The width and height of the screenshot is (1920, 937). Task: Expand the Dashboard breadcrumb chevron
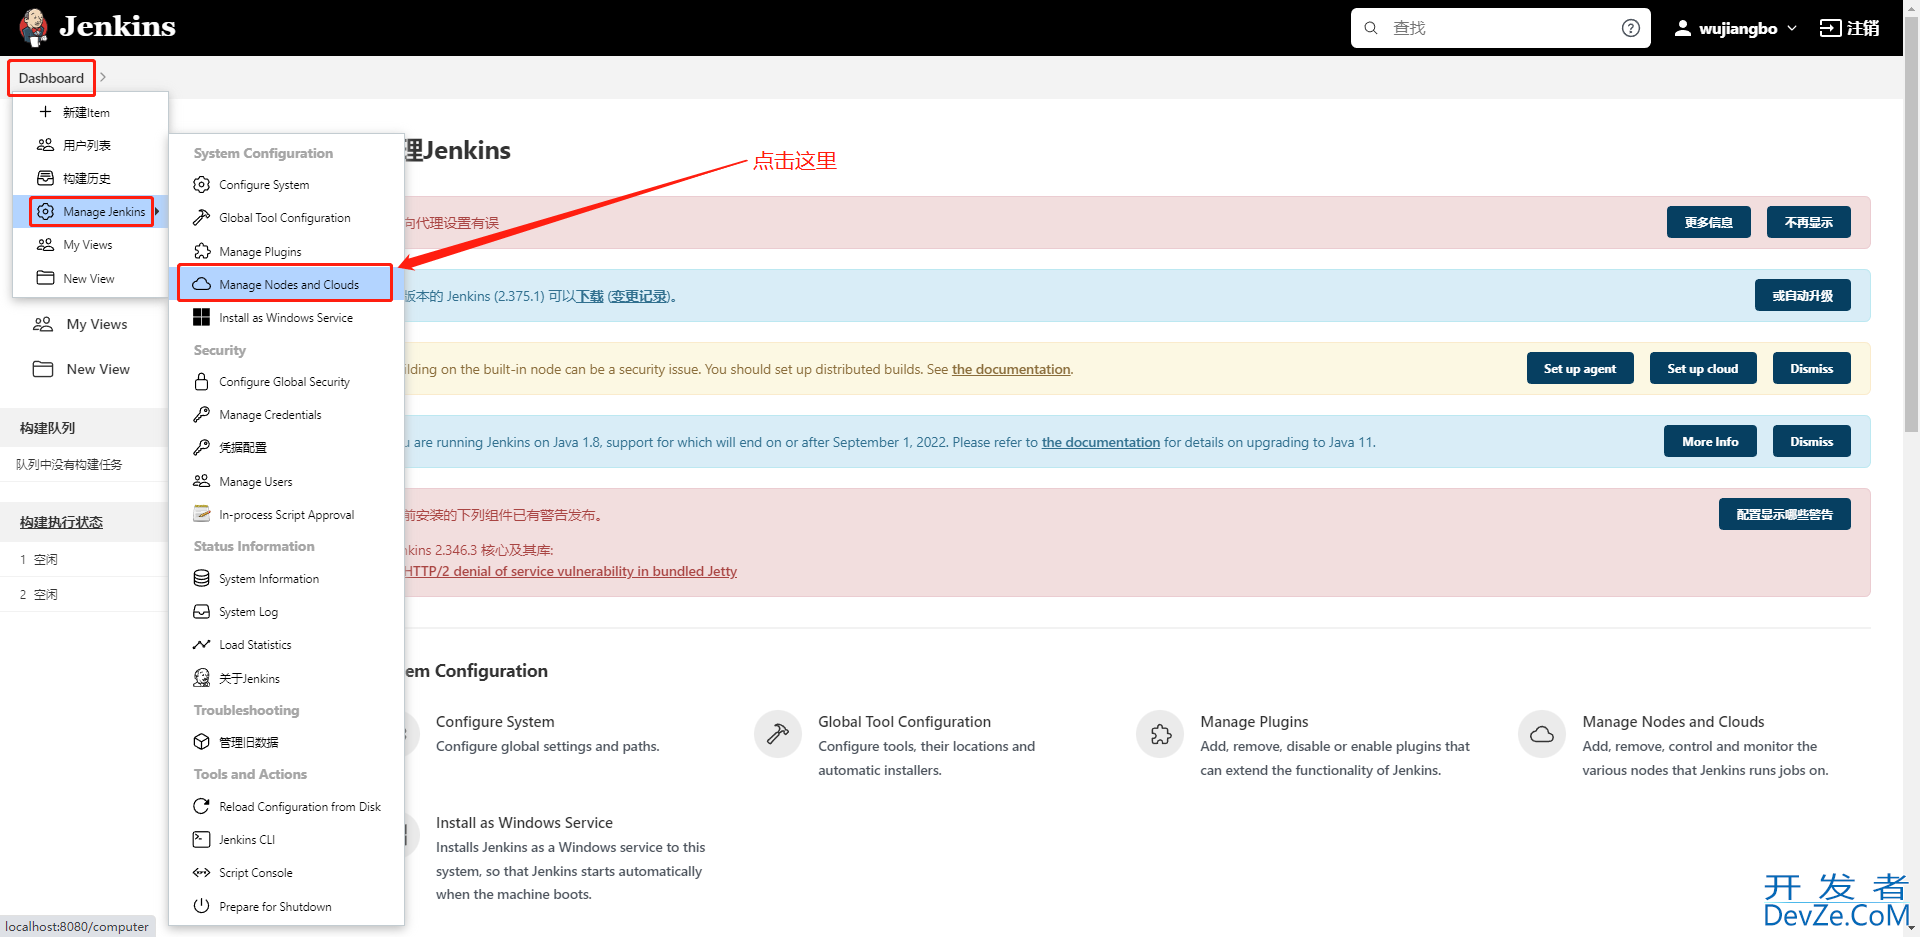pos(103,77)
